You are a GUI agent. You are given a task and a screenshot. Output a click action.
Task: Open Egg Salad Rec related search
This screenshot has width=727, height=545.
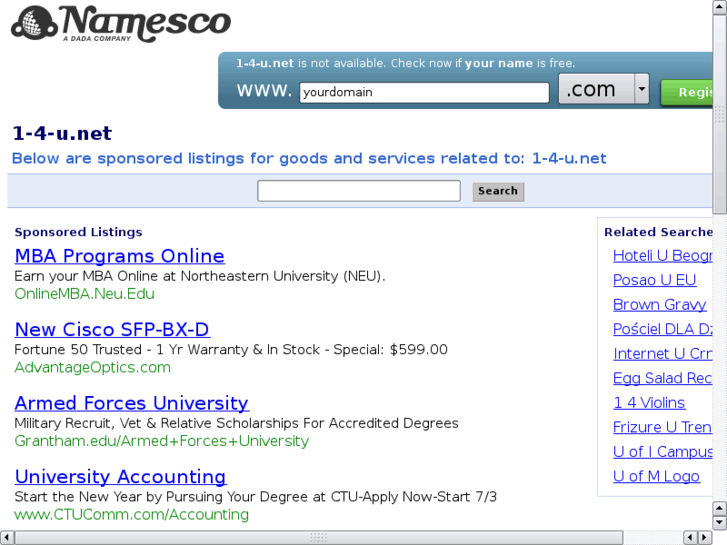click(663, 378)
